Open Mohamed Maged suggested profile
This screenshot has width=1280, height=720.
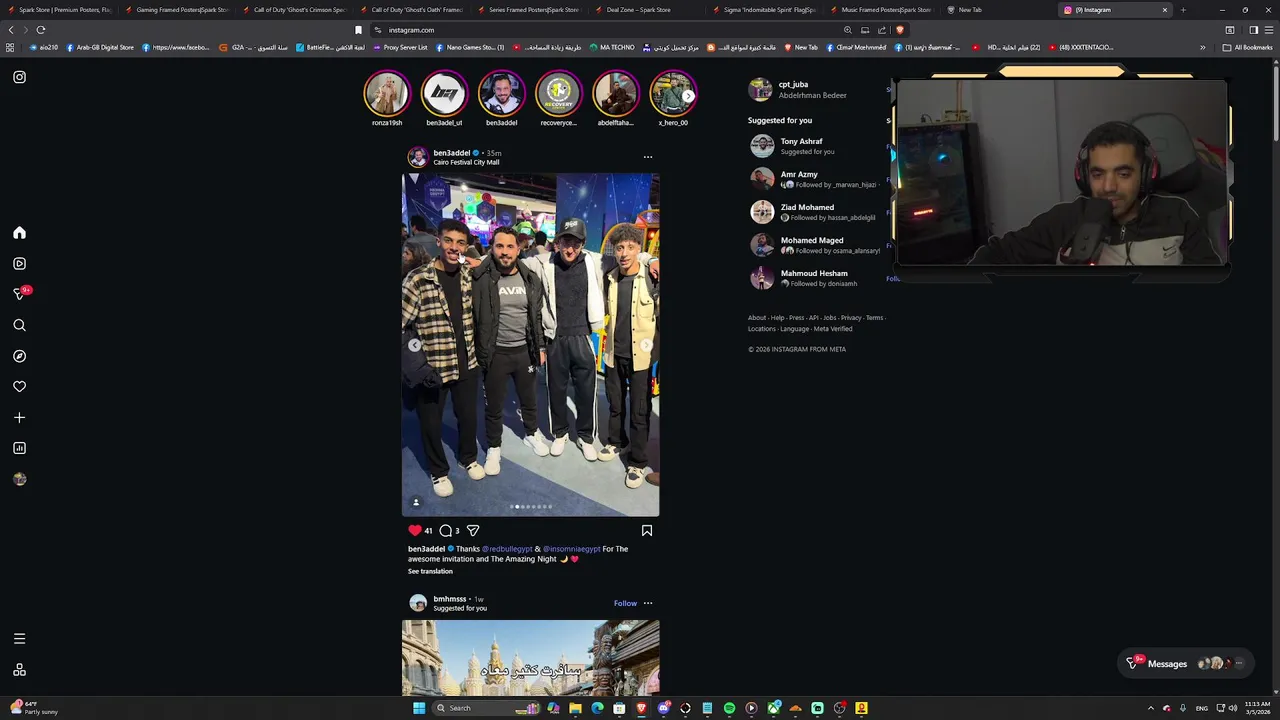[x=812, y=240]
